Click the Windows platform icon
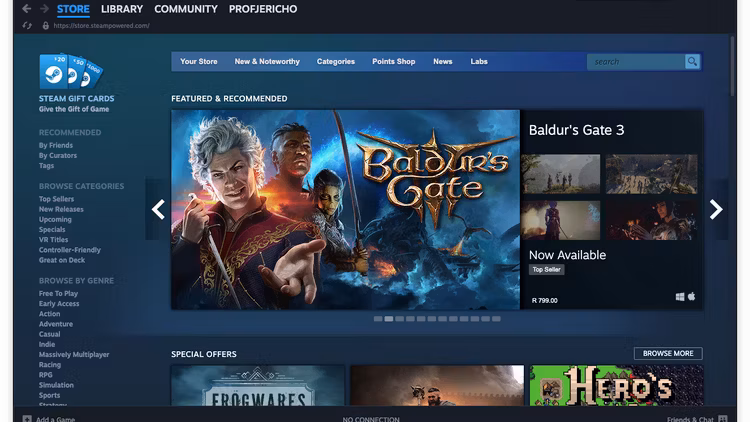Screen dimensions: 750x422 tap(680, 297)
